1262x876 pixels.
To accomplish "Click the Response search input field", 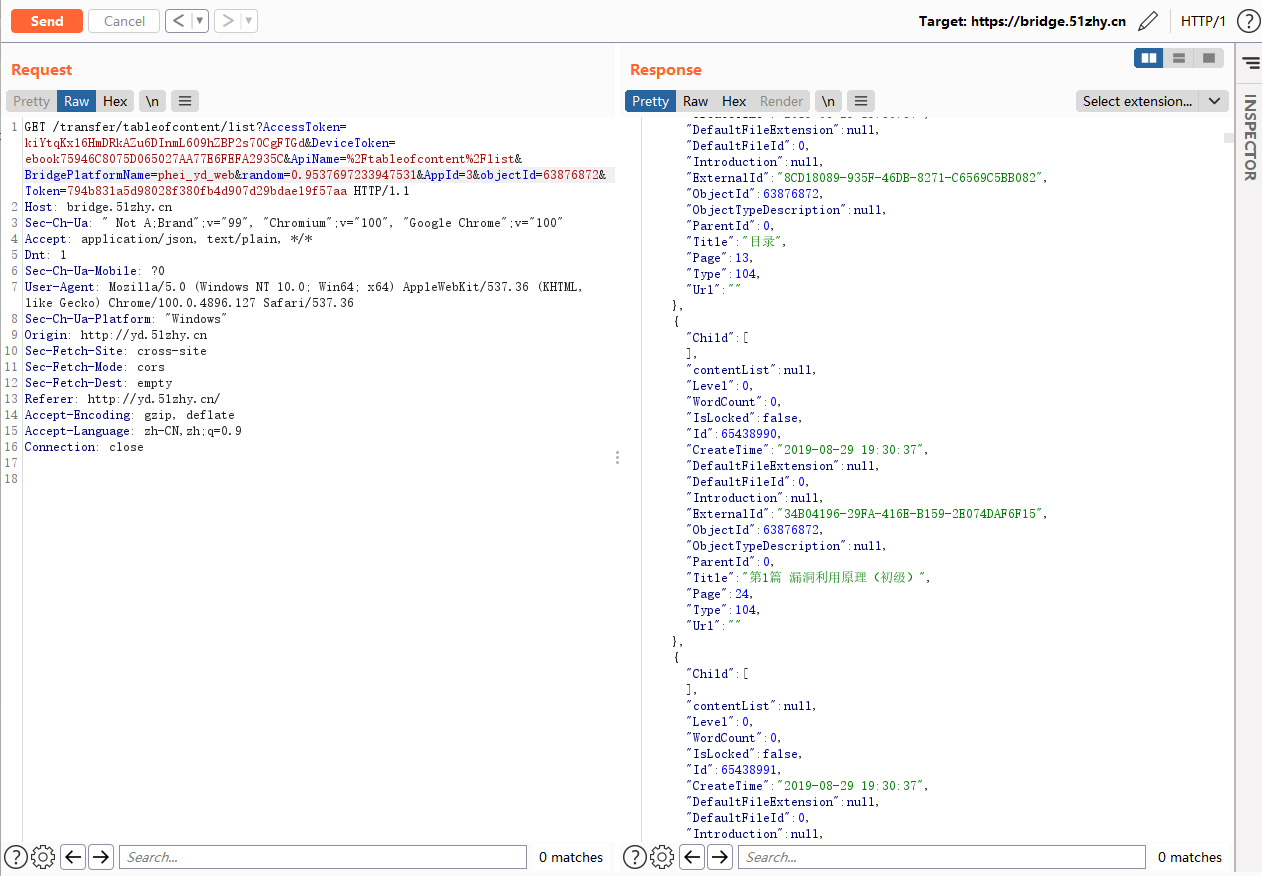I will pos(941,857).
